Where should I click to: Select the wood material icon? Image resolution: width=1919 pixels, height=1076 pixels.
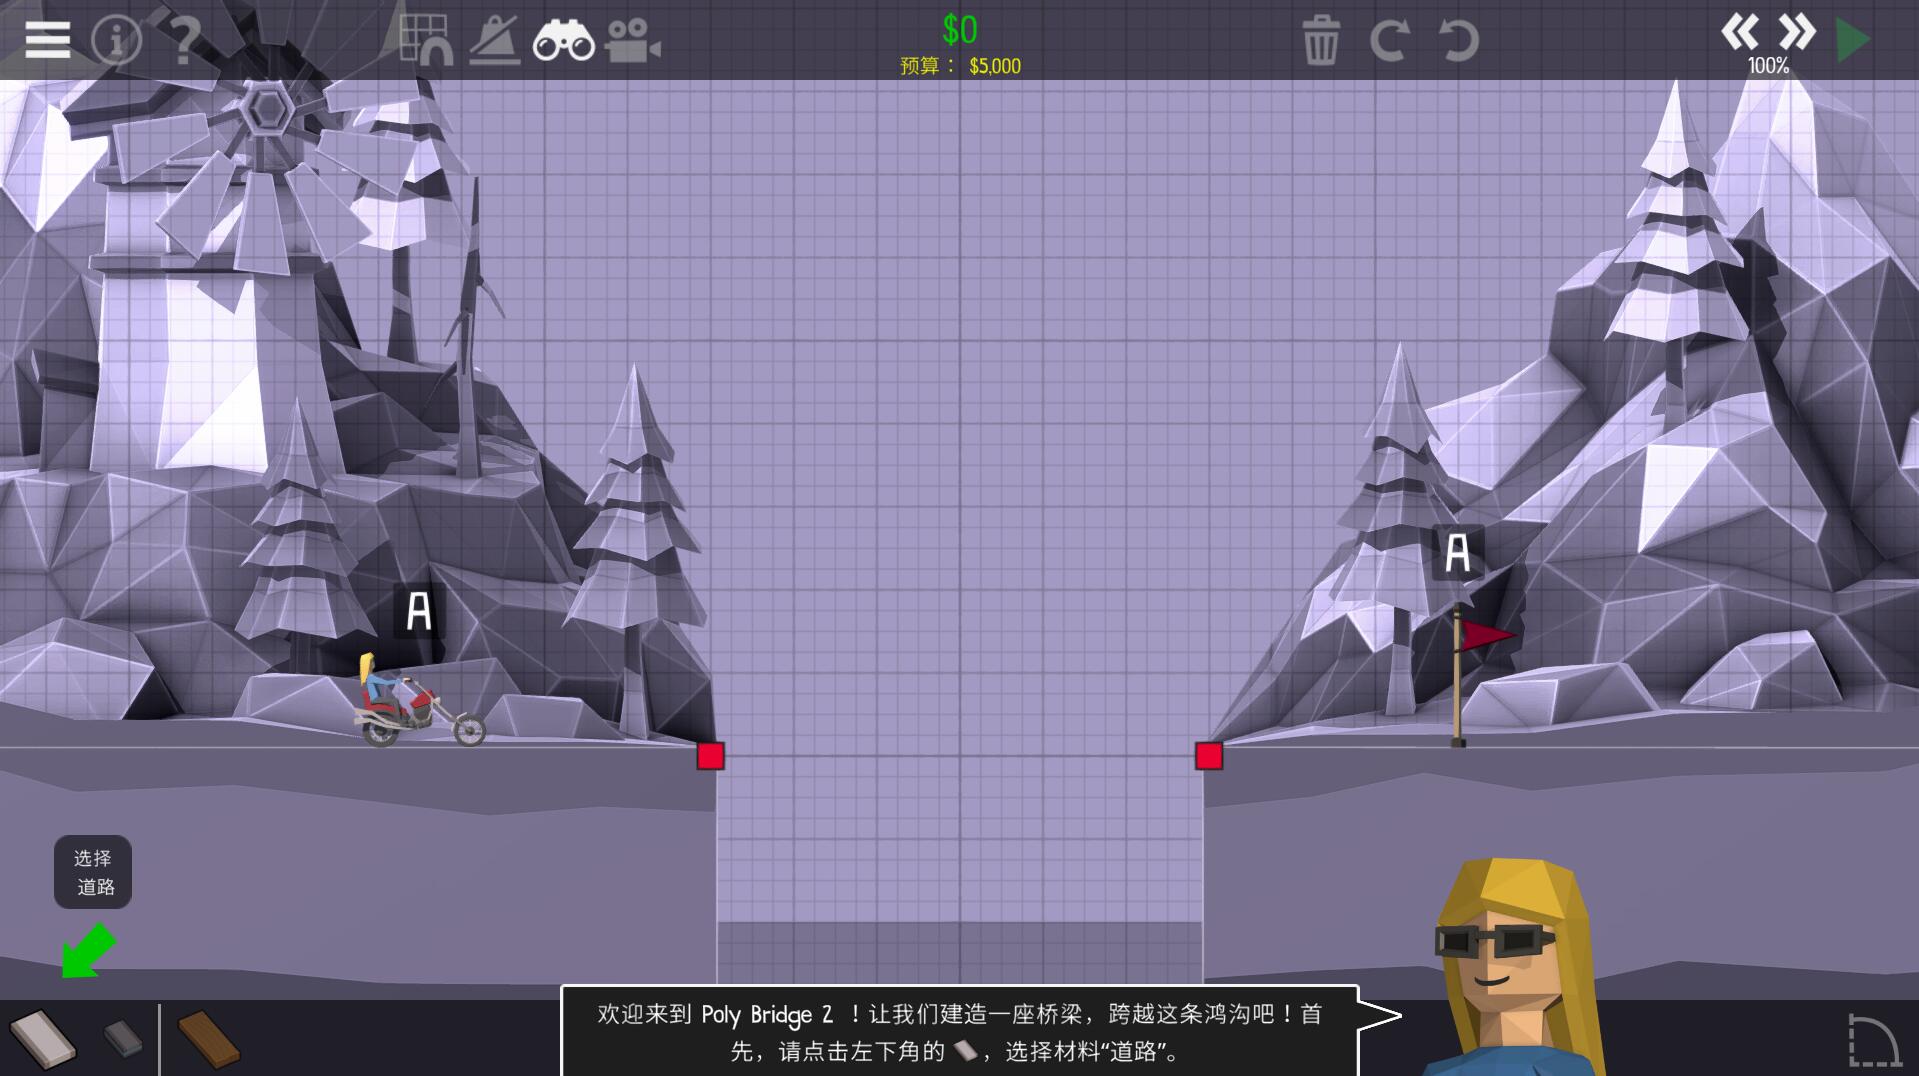click(x=209, y=1039)
